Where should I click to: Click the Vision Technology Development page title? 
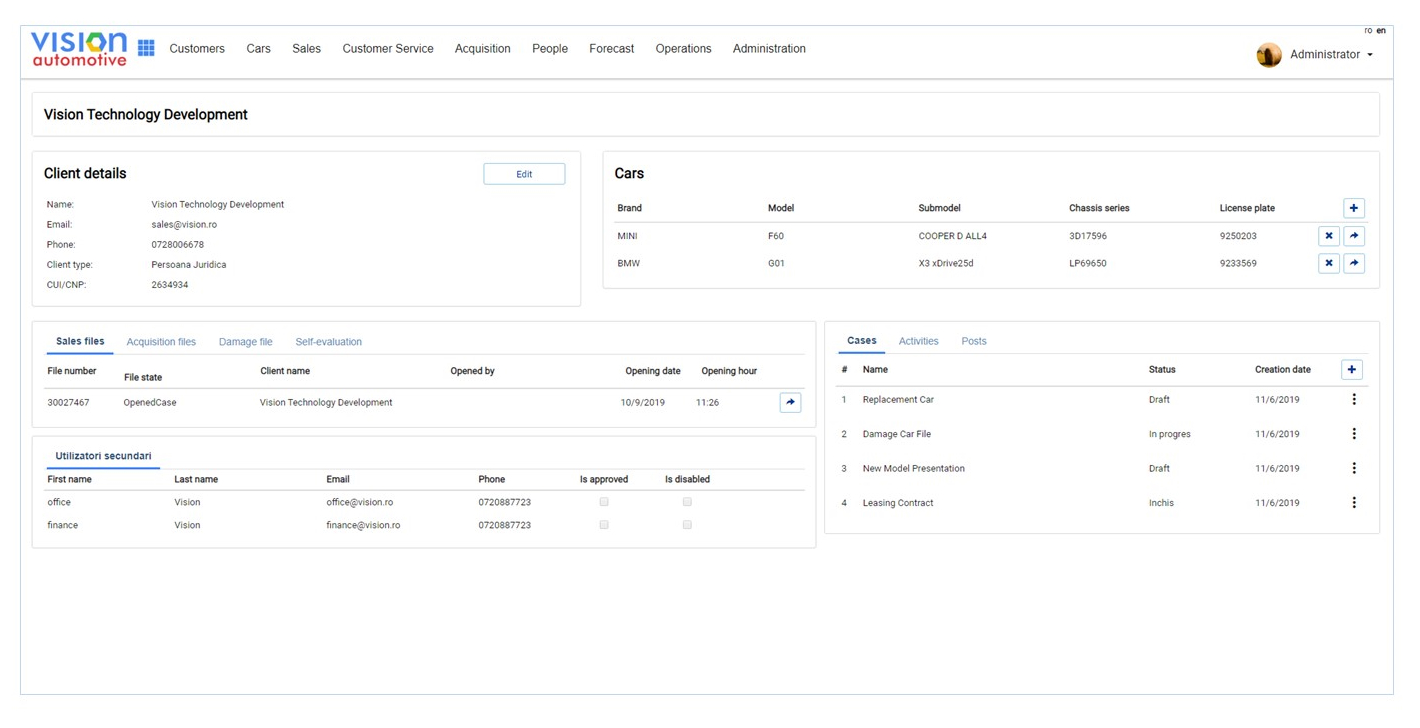pyautogui.click(x=146, y=115)
